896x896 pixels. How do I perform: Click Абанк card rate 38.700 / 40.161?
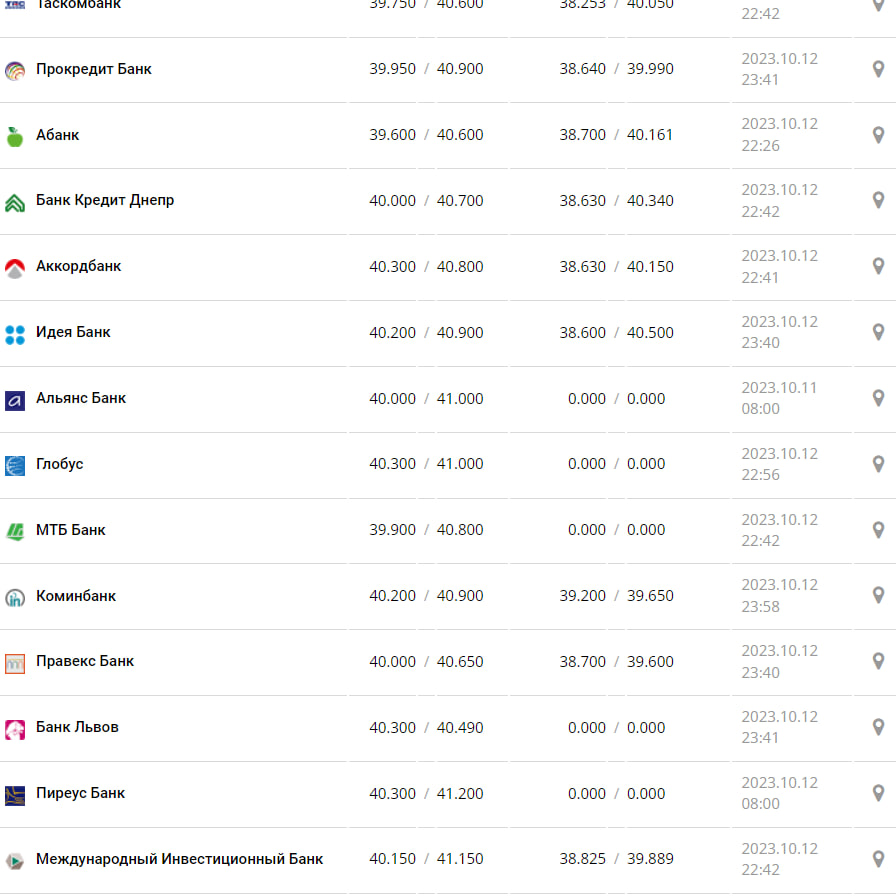click(x=616, y=135)
